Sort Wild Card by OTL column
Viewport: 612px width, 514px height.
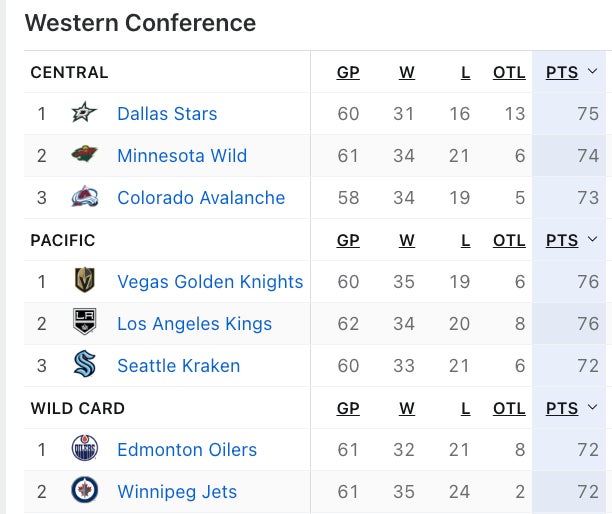click(x=509, y=408)
